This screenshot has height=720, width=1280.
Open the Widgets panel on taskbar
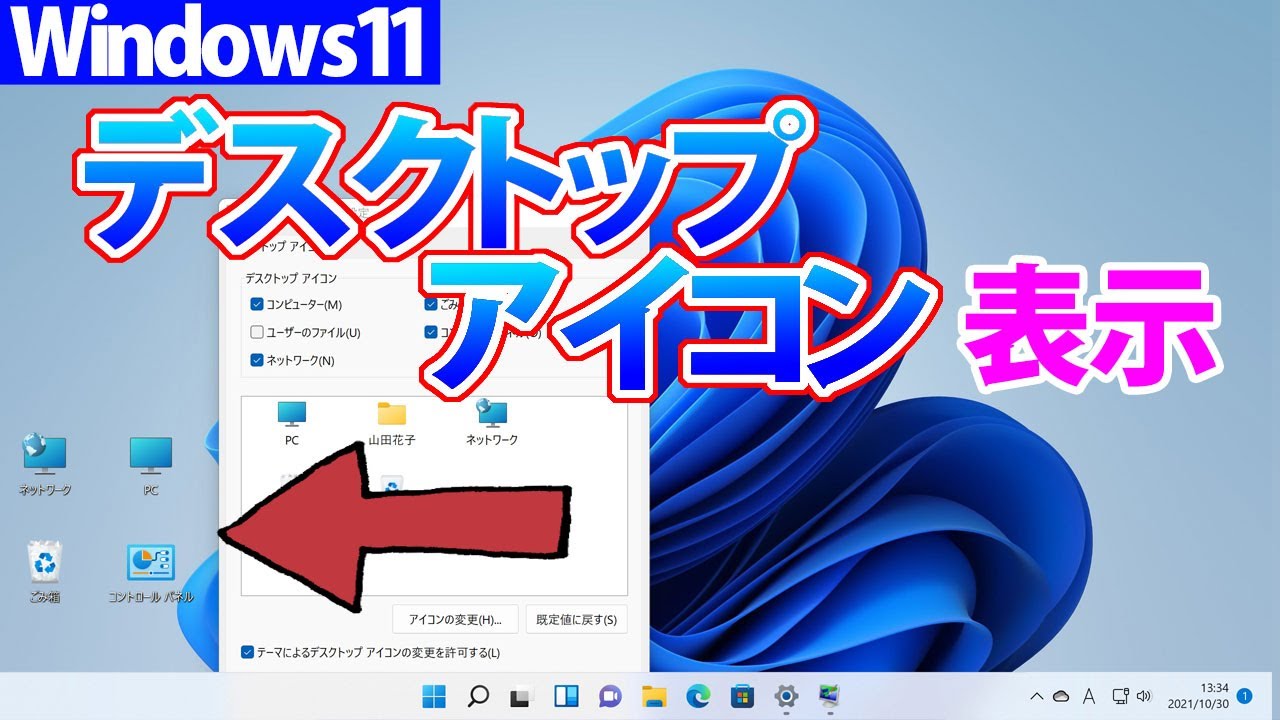tap(565, 696)
